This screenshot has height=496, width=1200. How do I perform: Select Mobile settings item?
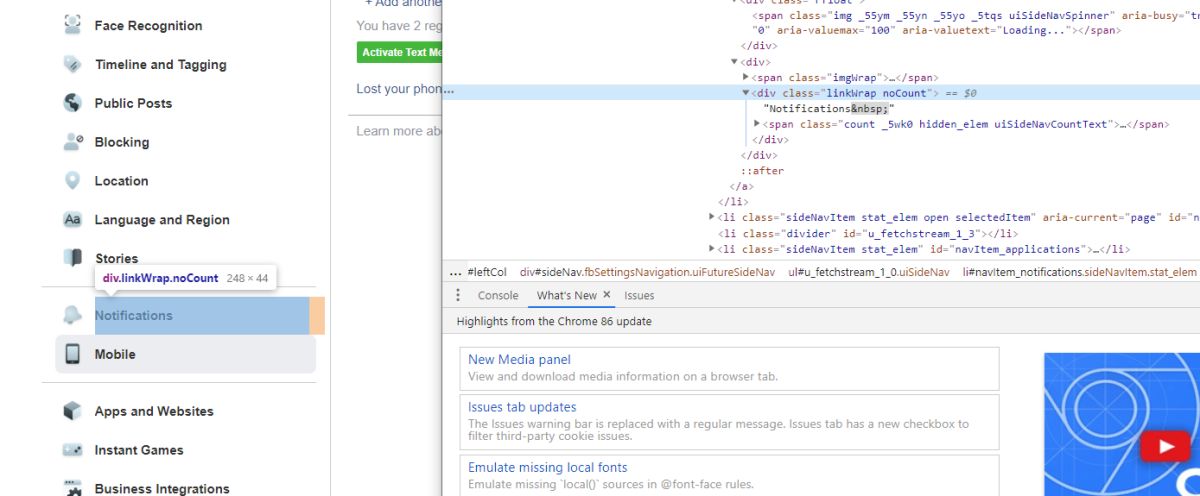click(x=185, y=354)
